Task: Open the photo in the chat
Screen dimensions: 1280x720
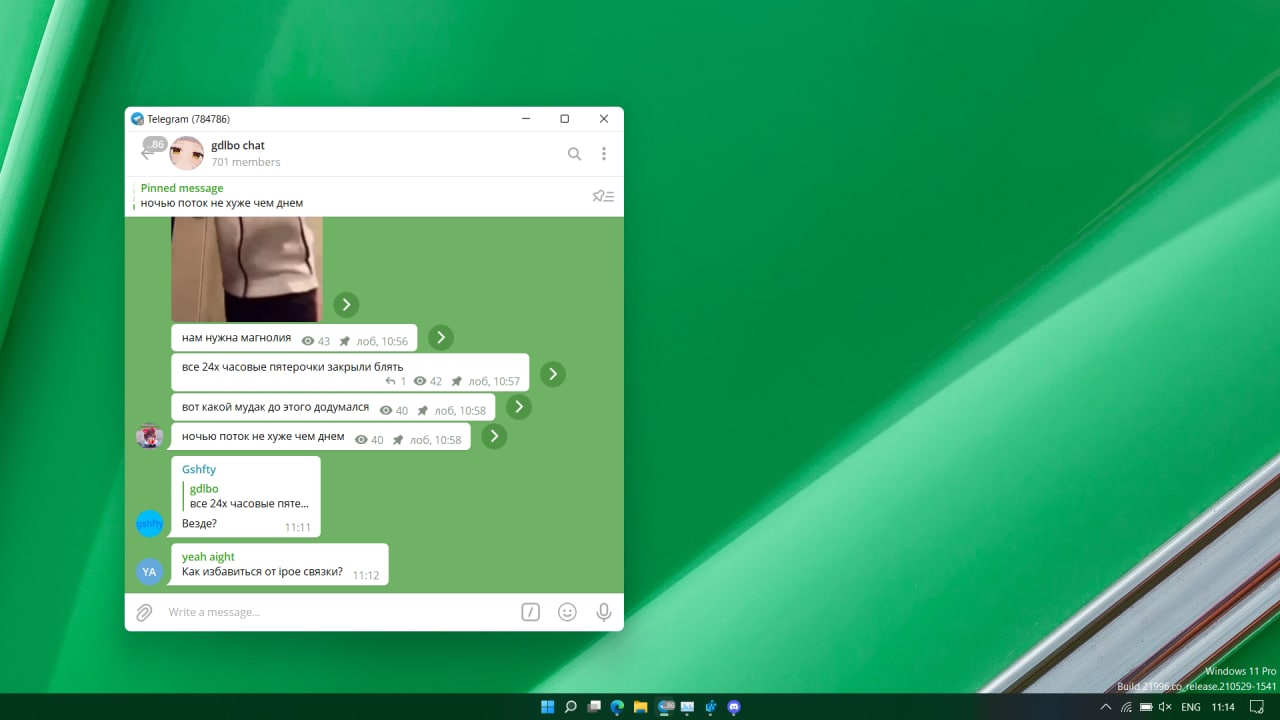Action: tap(247, 268)
